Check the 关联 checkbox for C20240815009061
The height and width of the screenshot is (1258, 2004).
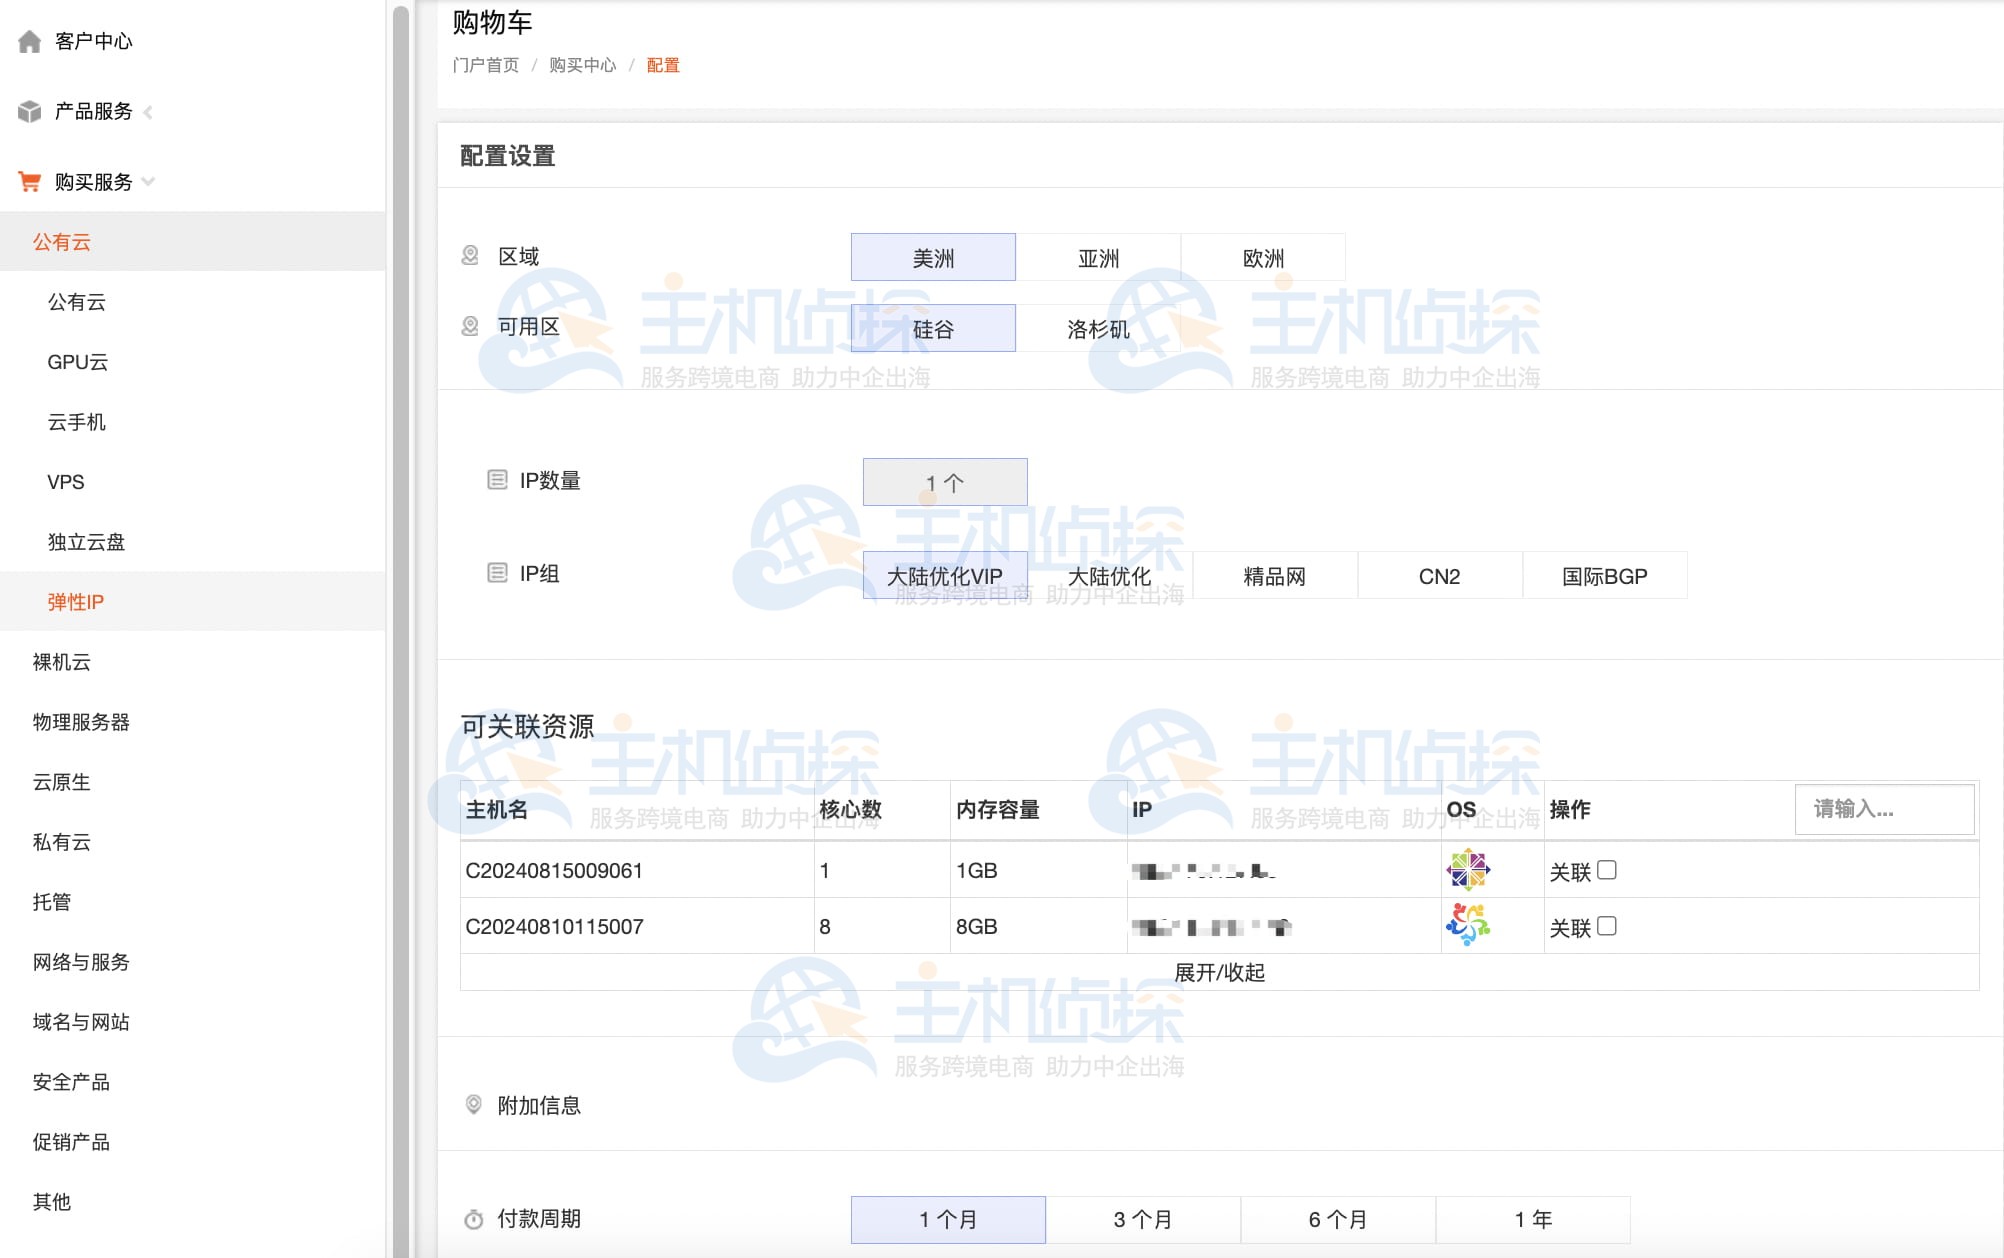click(x=1605, y=870)
